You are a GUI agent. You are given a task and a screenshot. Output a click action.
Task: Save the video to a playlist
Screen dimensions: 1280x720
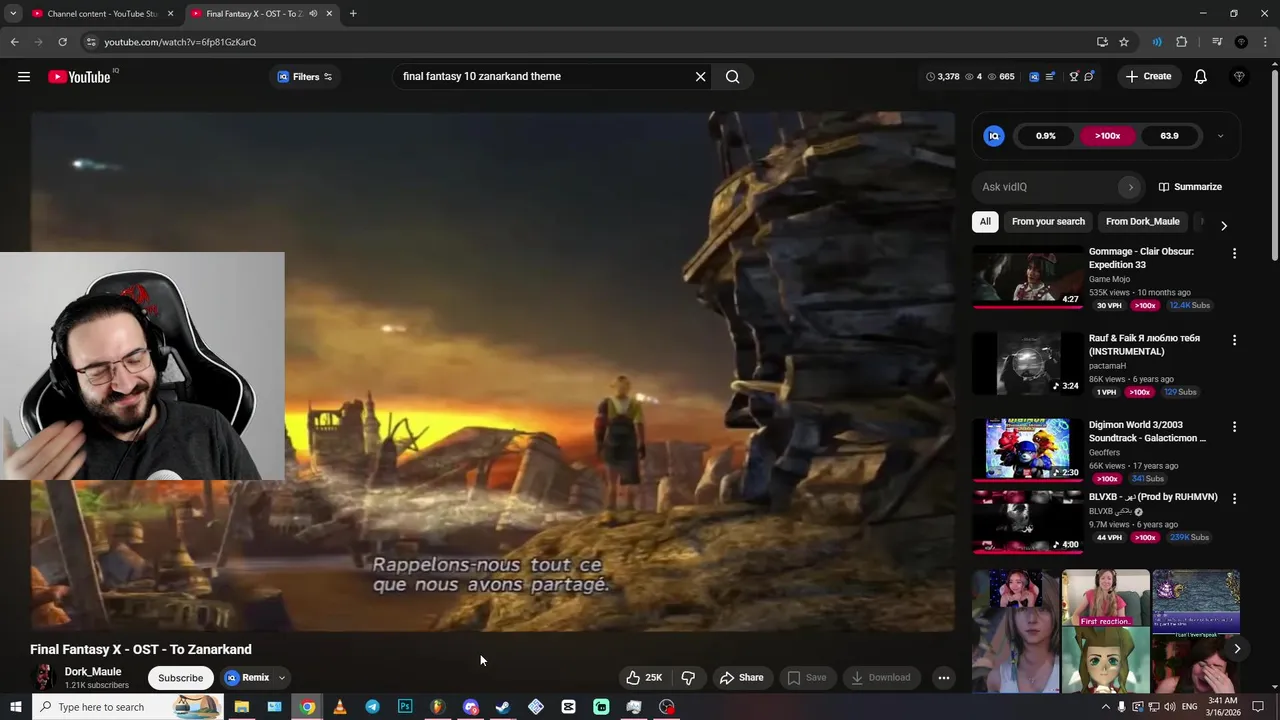pos(806,678)
